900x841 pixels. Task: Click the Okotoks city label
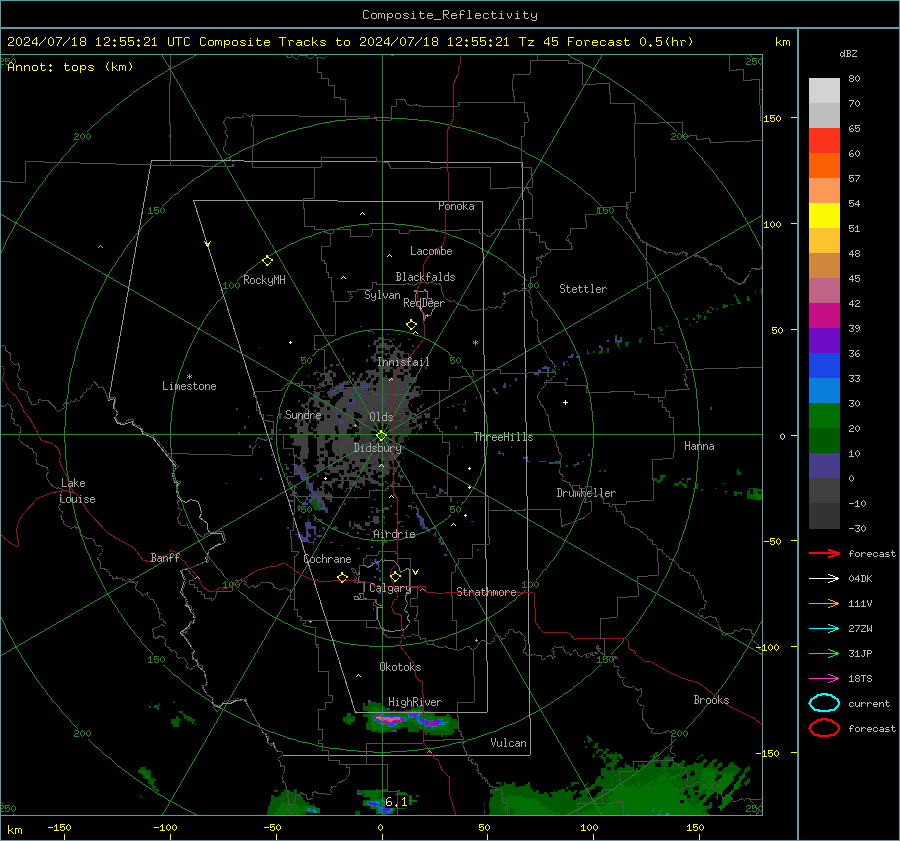[x=400, y=667]
